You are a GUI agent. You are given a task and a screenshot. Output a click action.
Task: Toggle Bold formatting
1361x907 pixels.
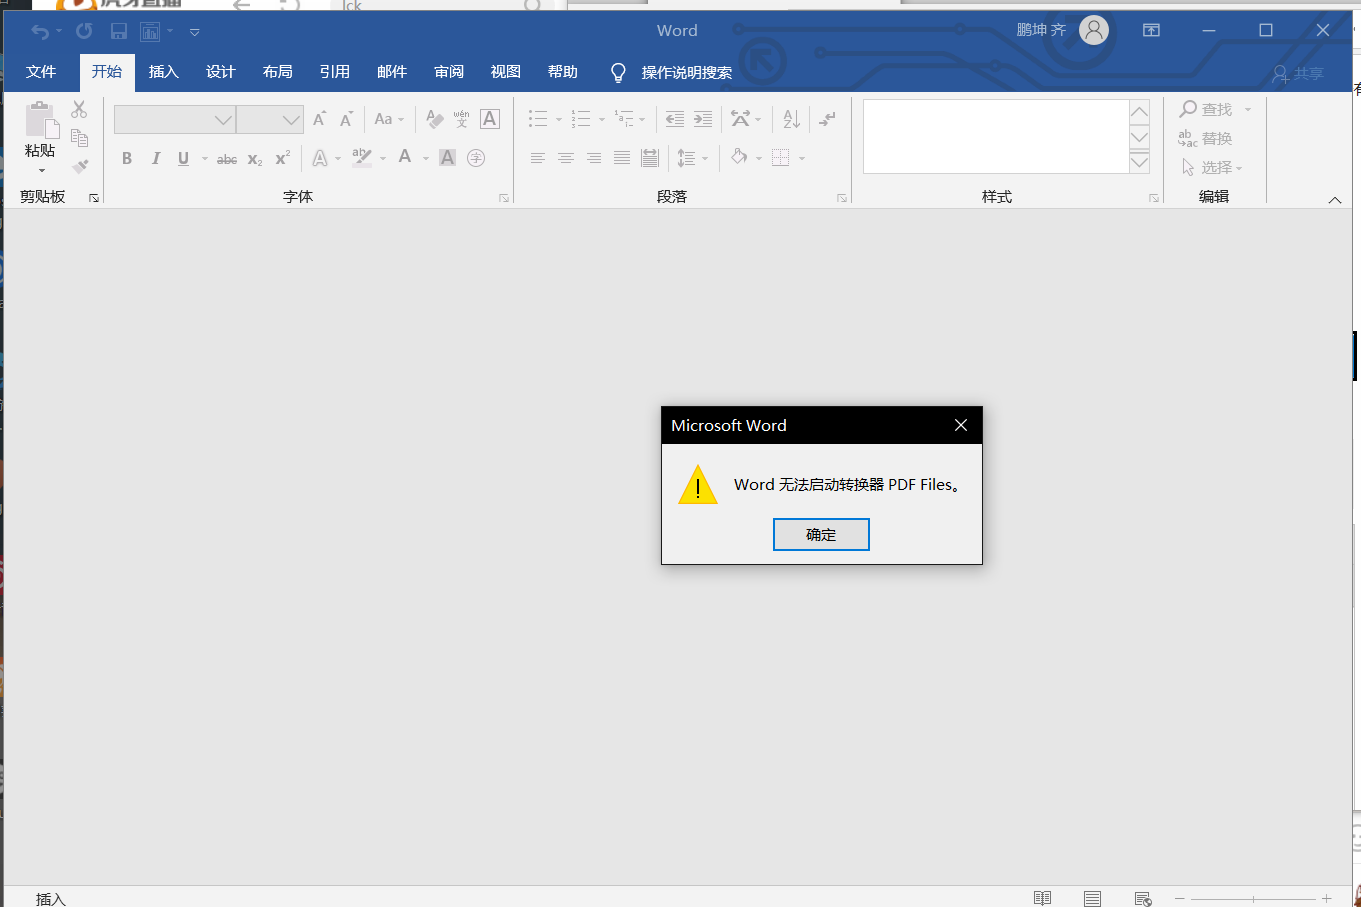(127, 158)
